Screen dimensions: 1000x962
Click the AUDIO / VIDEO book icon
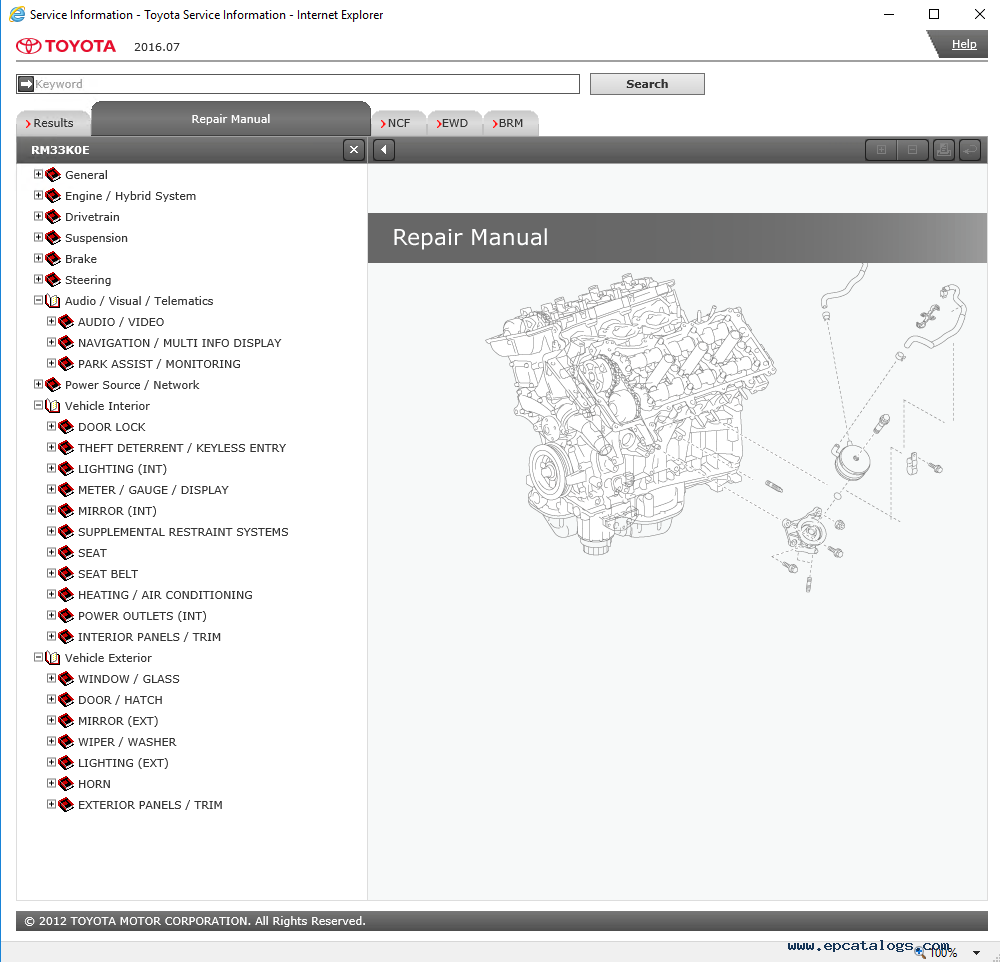(66, 322)
